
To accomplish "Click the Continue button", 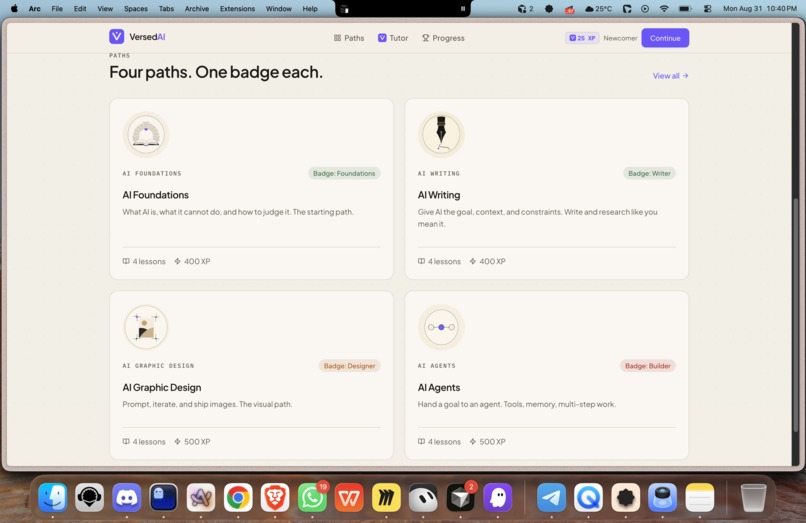I will (x=665, y=38).
